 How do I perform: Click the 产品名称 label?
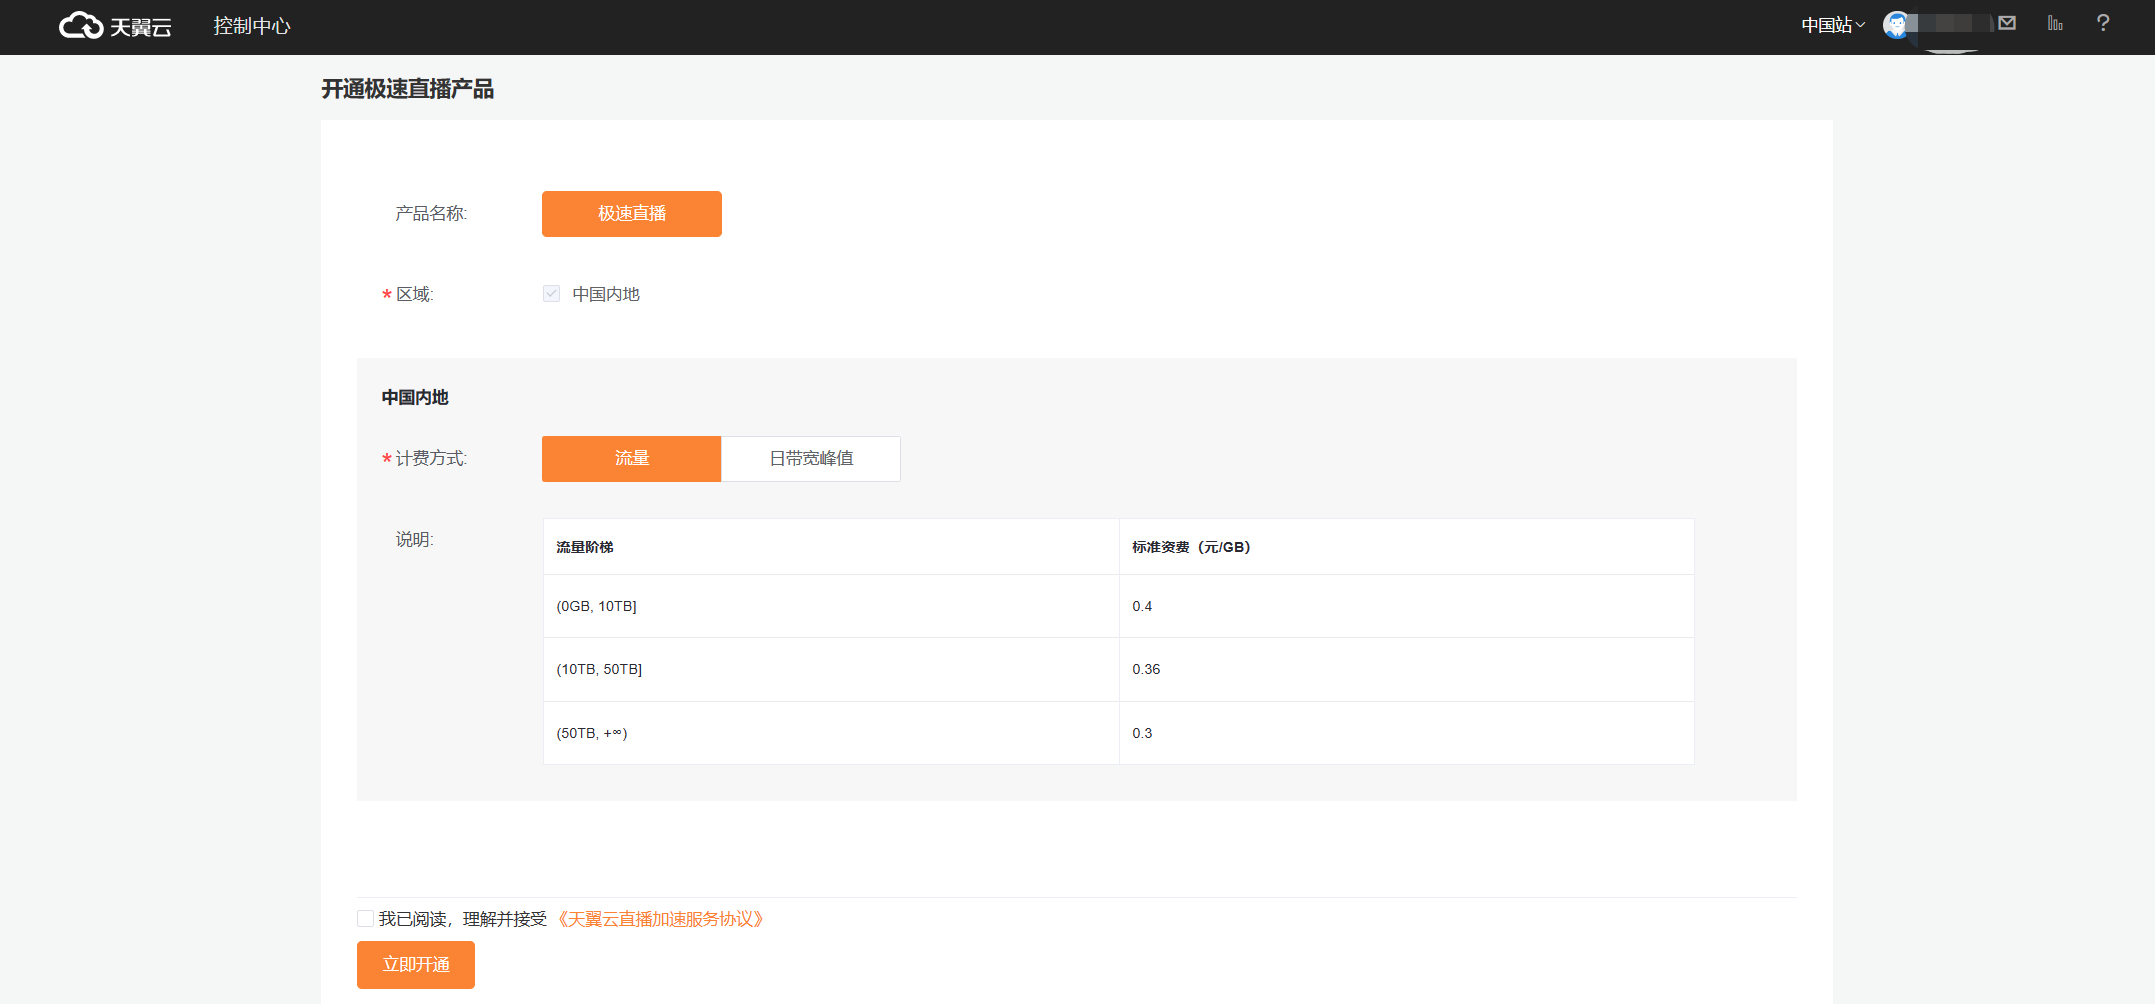(431, 214)
